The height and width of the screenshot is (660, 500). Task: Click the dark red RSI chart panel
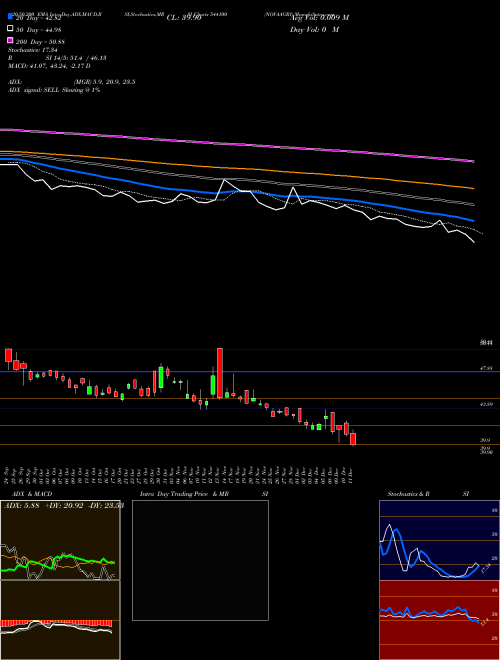439,620
